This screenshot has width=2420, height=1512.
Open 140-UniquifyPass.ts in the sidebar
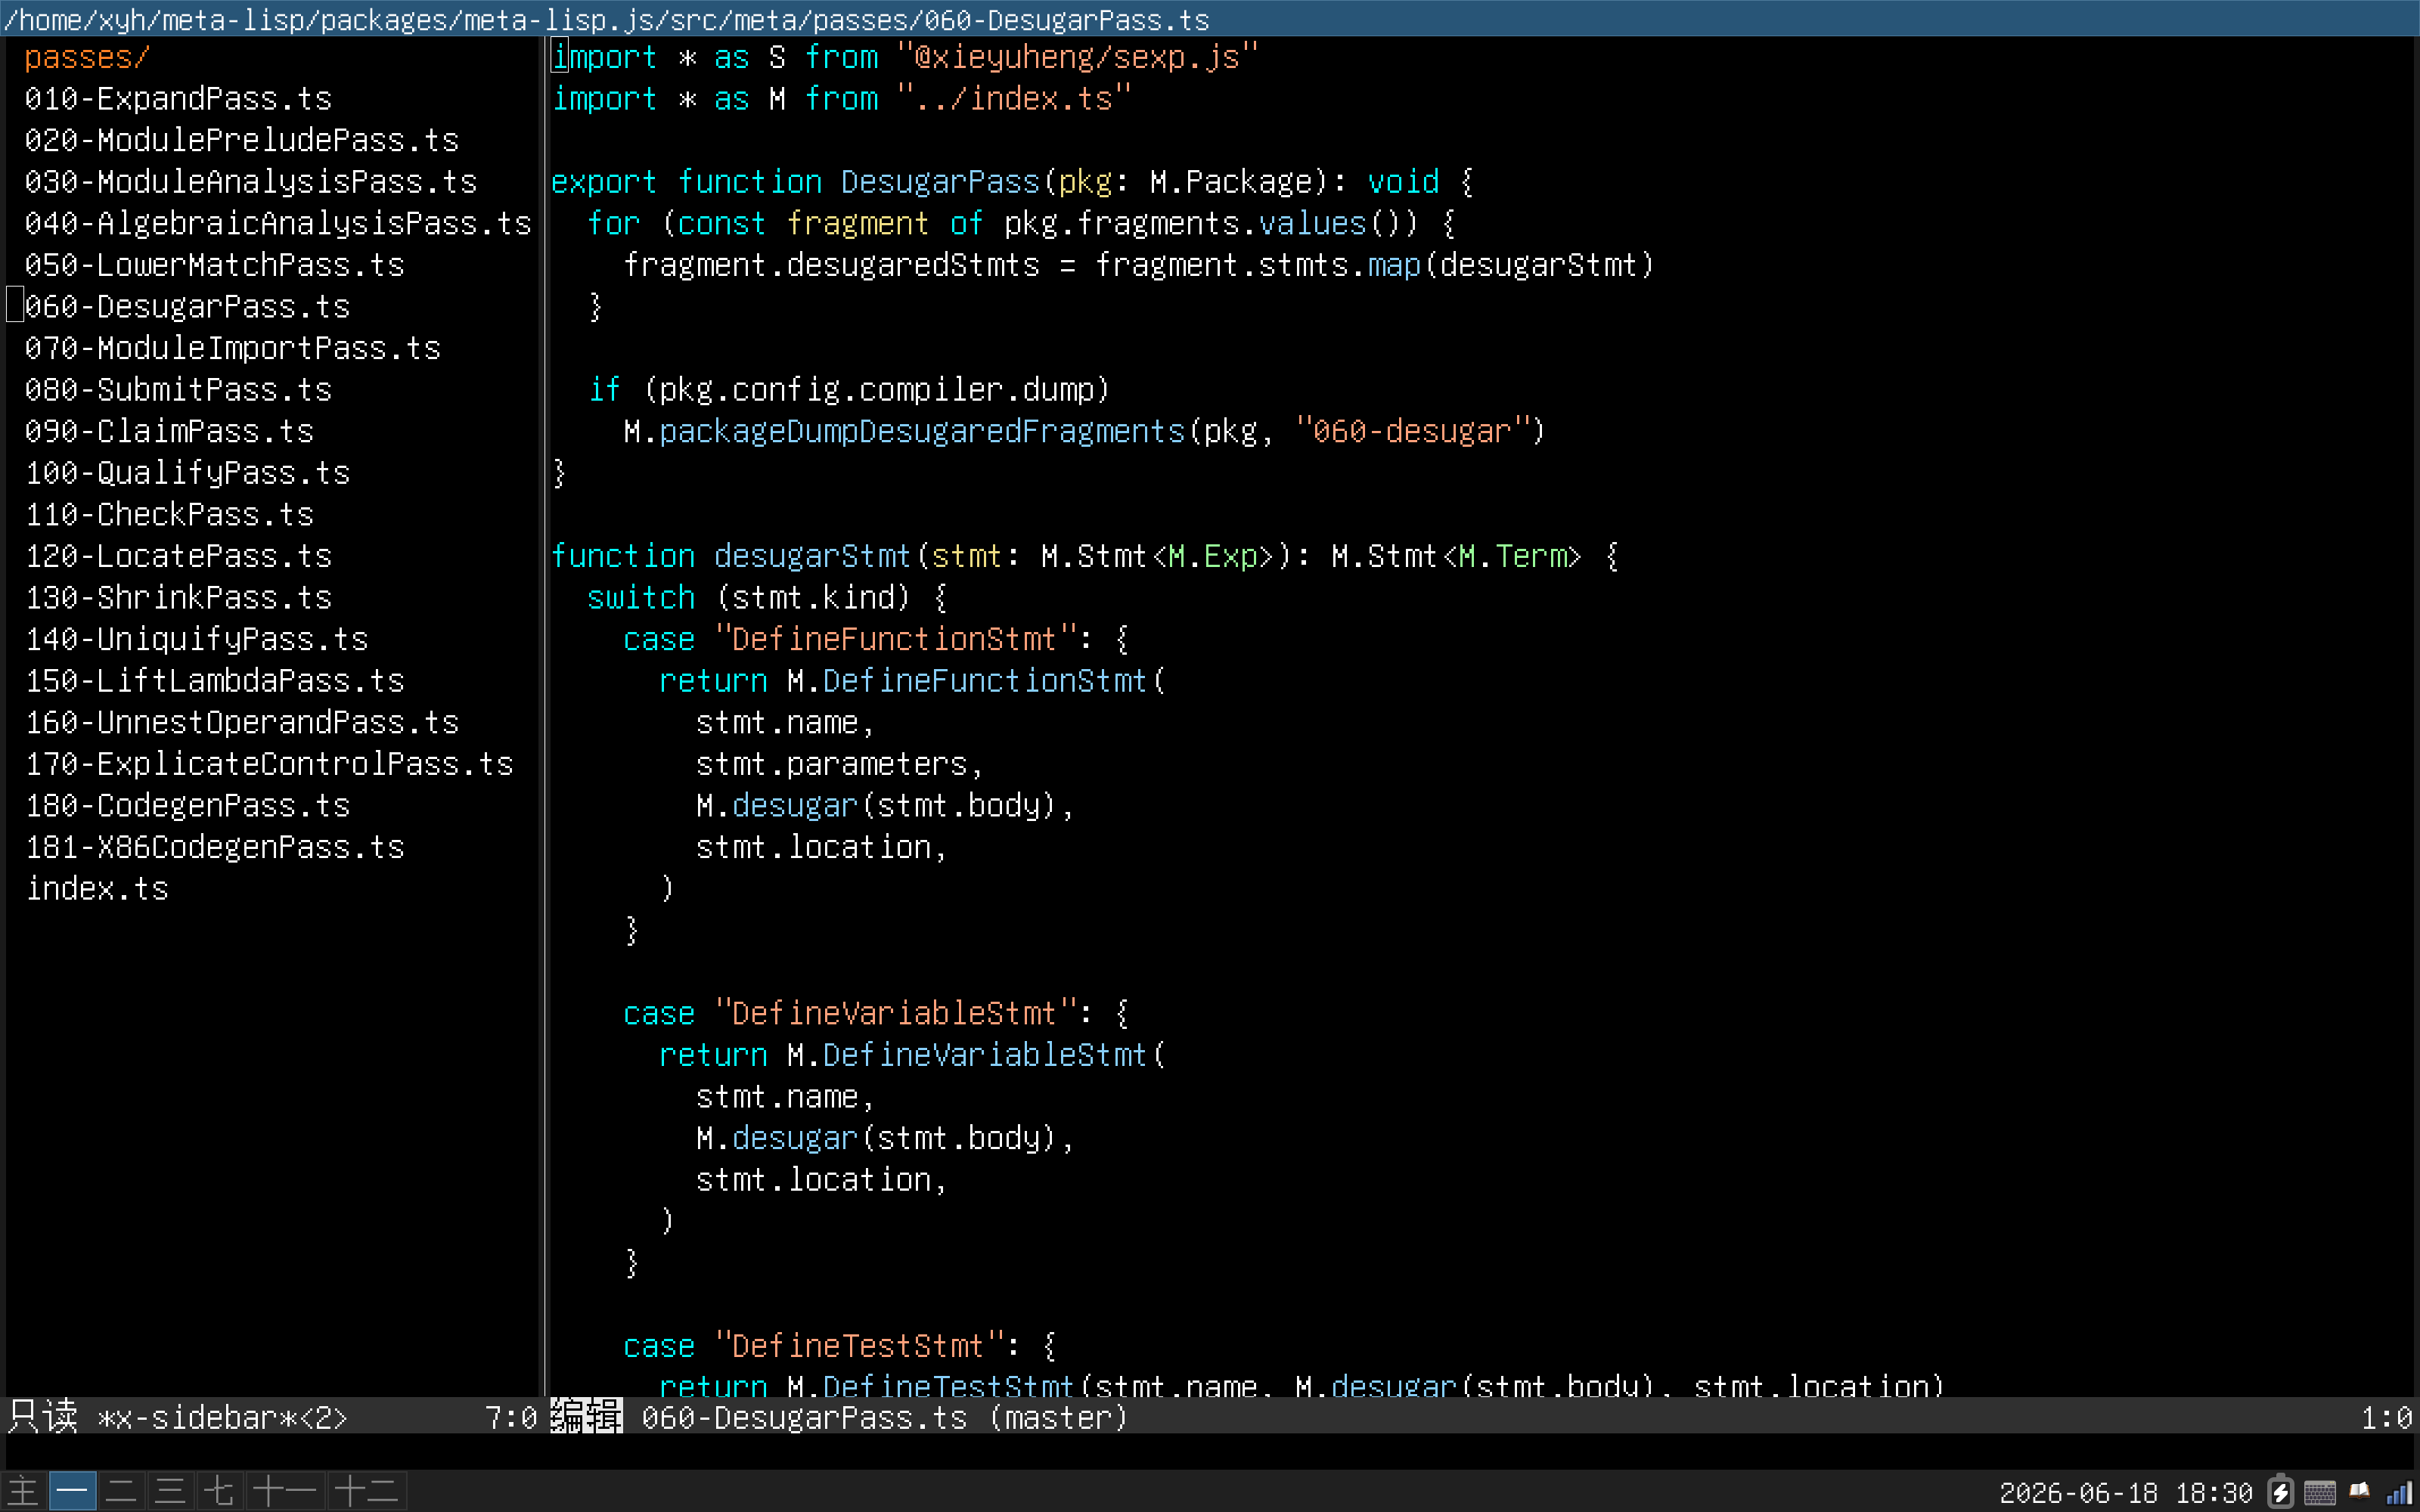click(x=197, y=639)
